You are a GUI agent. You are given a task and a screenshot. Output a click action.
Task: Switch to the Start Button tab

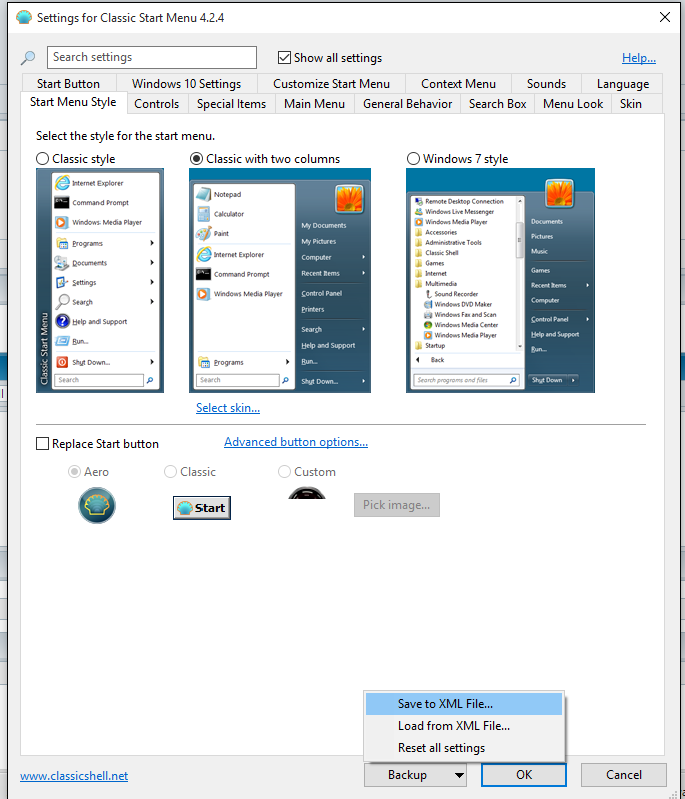pos(68,84)
